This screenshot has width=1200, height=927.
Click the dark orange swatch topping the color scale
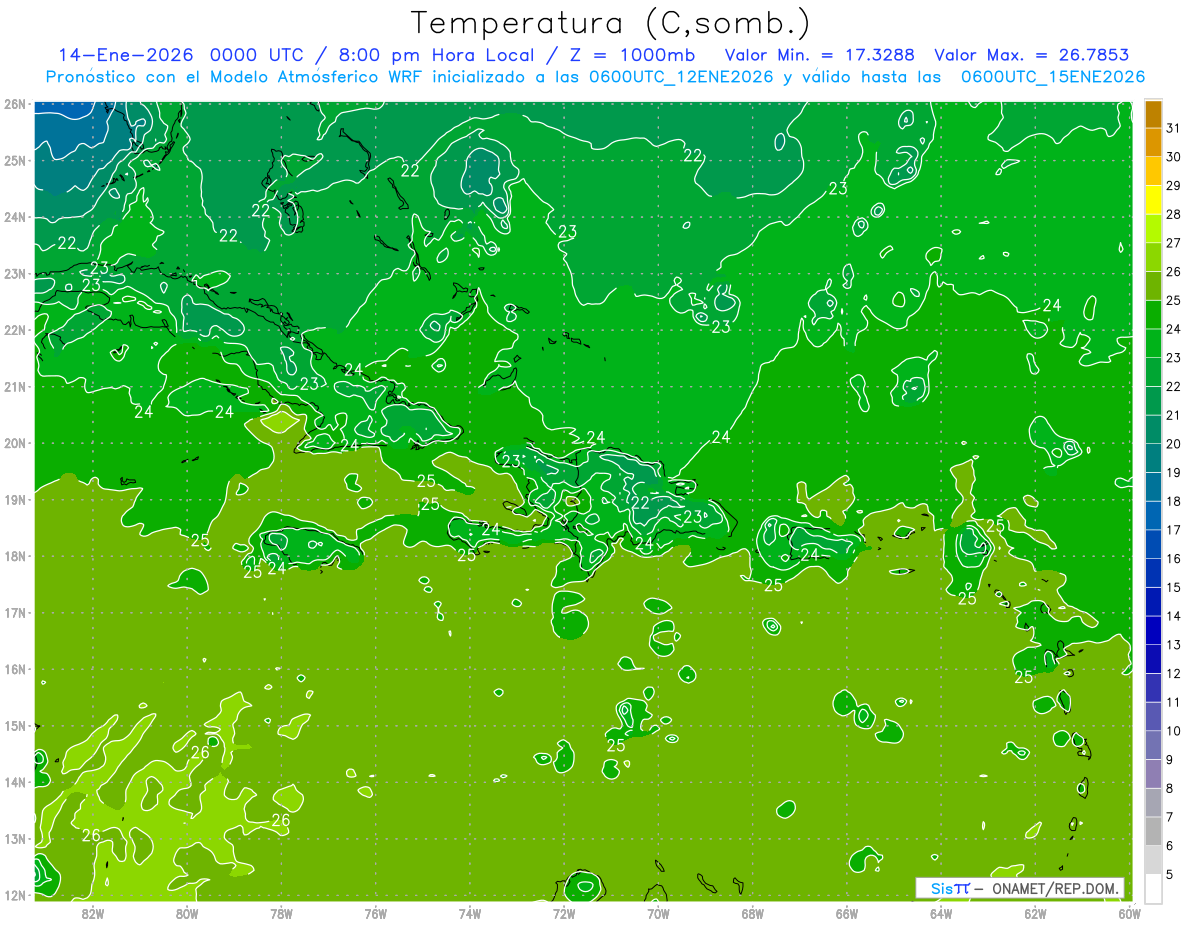(1153, 114)
